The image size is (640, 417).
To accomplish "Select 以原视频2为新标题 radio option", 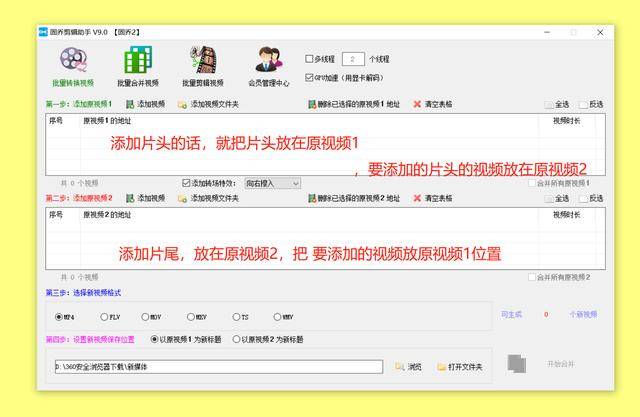I will 236,339.
